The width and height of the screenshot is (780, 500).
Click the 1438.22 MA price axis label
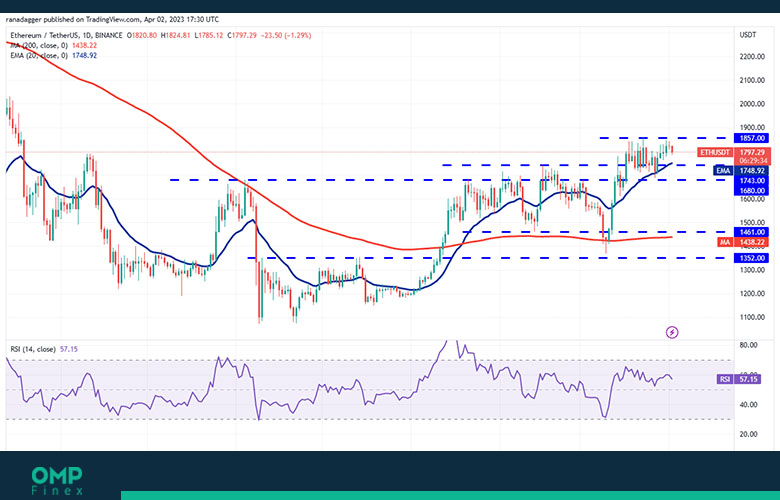pyautogui.click(x=752, y=242)
